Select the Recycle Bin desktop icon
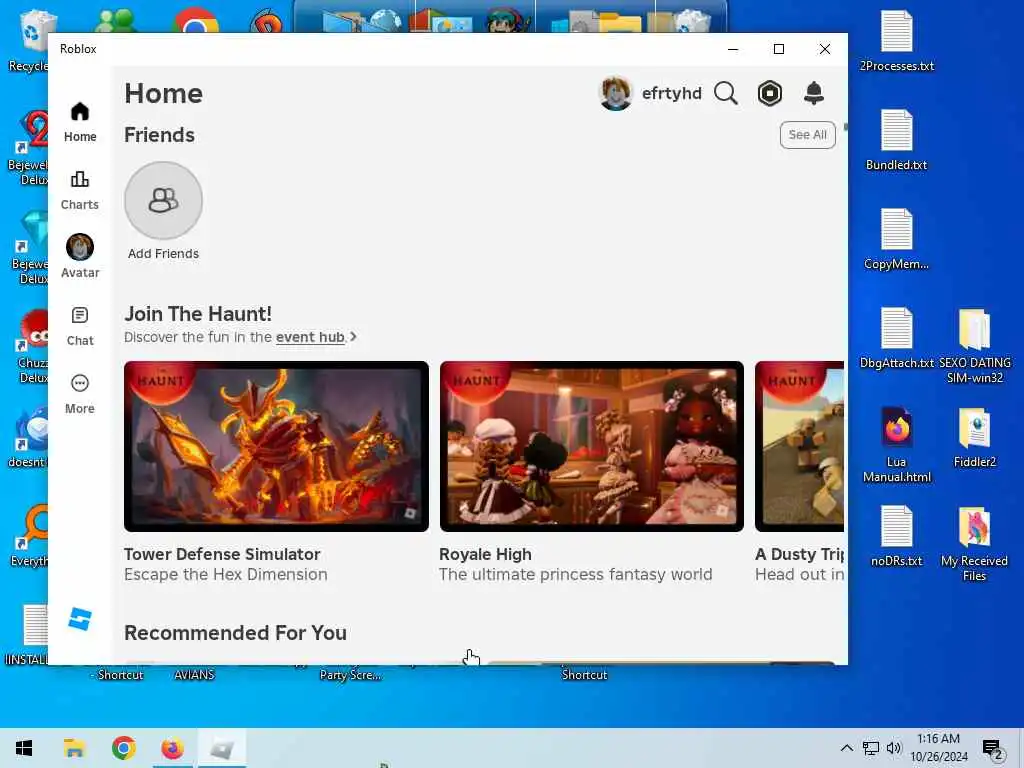Screen dimensions: 1024x768 (x=29, y=40)
